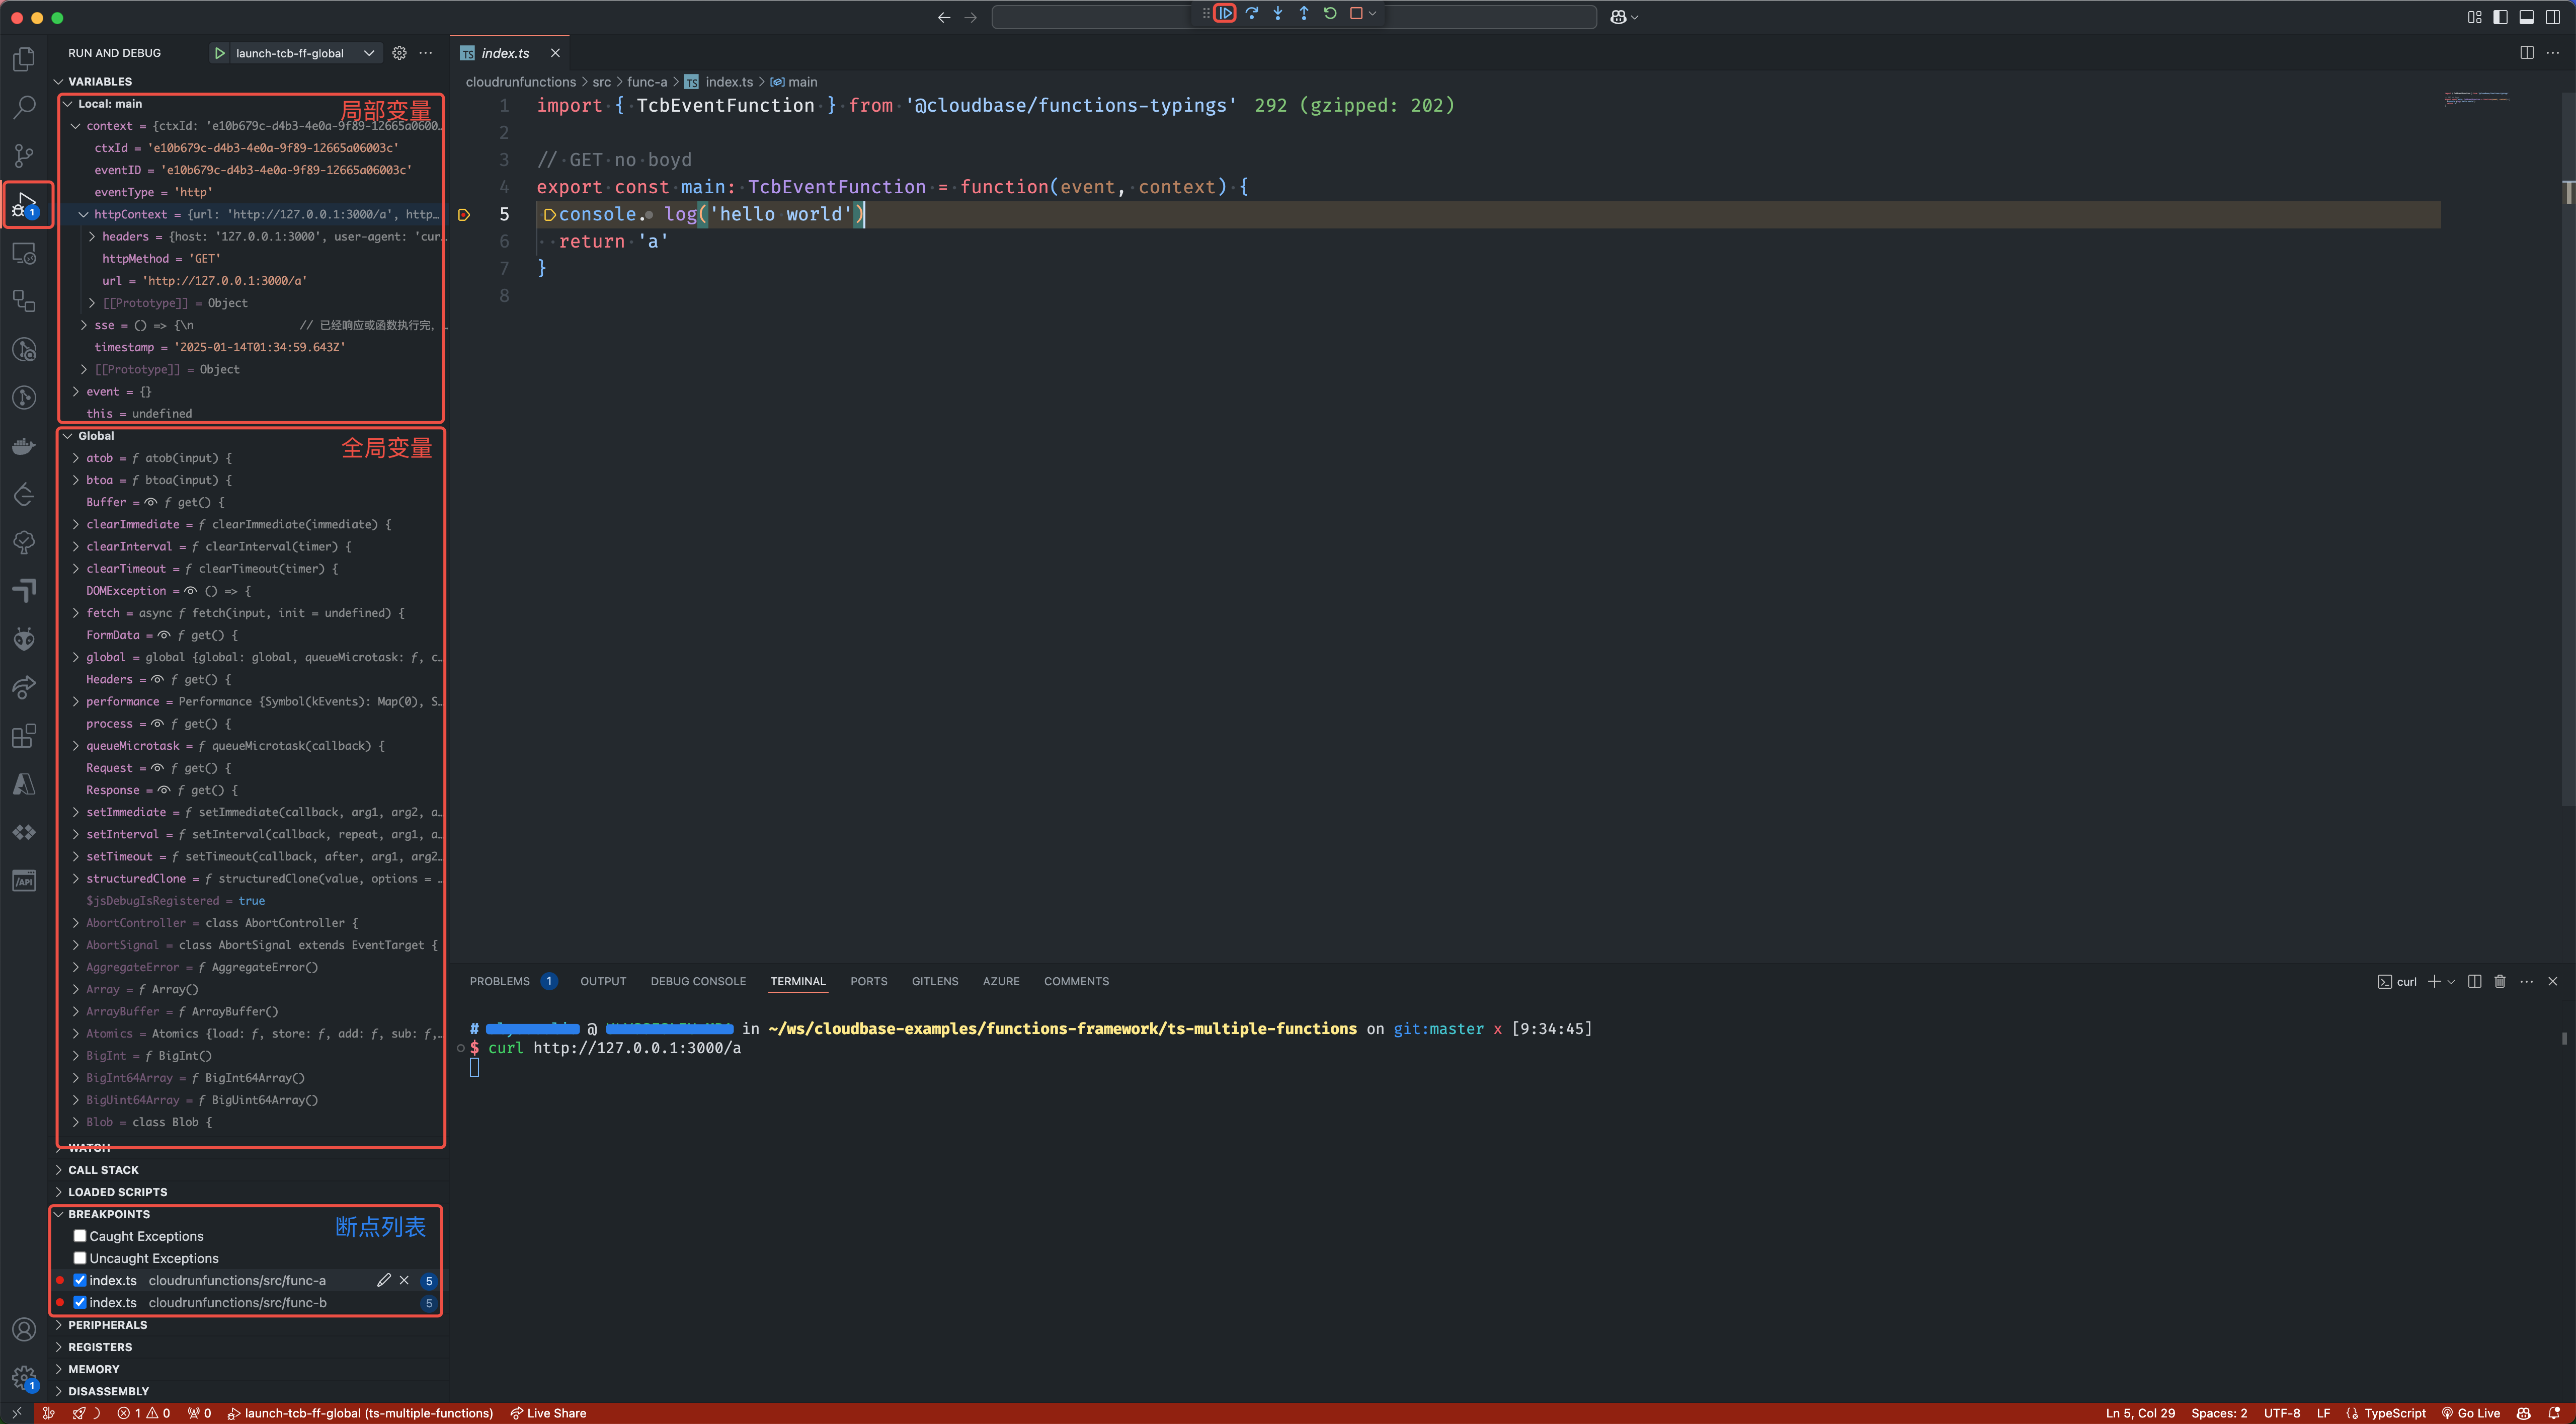Start debugging with green play button
Viewport: 2576px width, 1424px height.
(219, 53)
